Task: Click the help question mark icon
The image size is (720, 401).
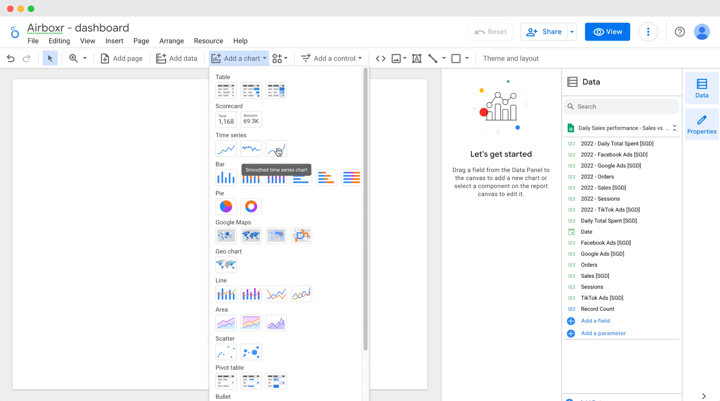Action: click(x=680, y=32)
